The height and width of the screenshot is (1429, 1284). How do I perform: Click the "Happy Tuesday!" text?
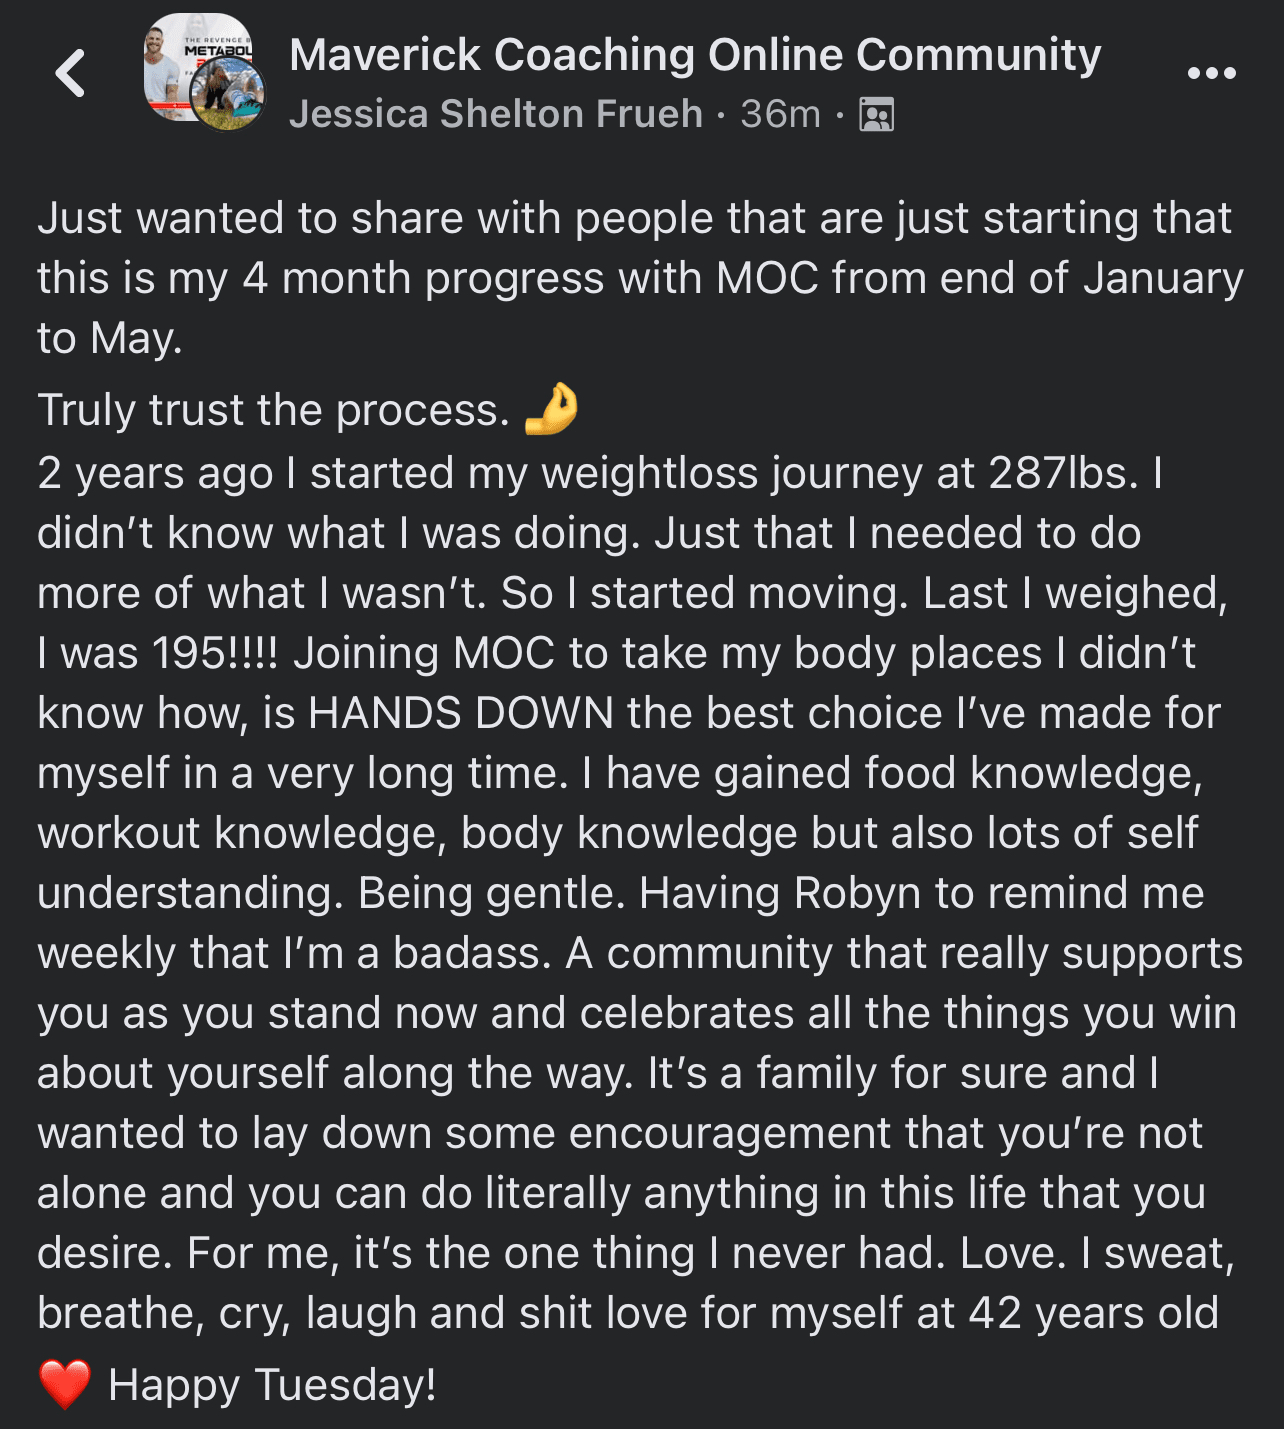pos(272,1385)
